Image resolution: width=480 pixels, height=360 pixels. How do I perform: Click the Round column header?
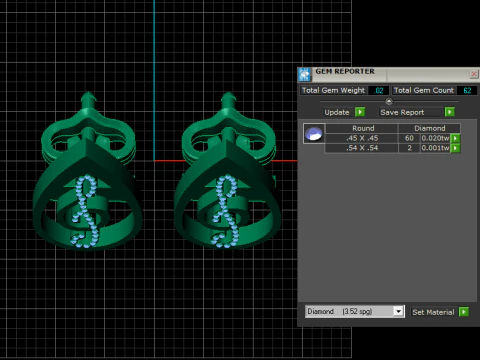pyautogui.click(x=362, y=128)
